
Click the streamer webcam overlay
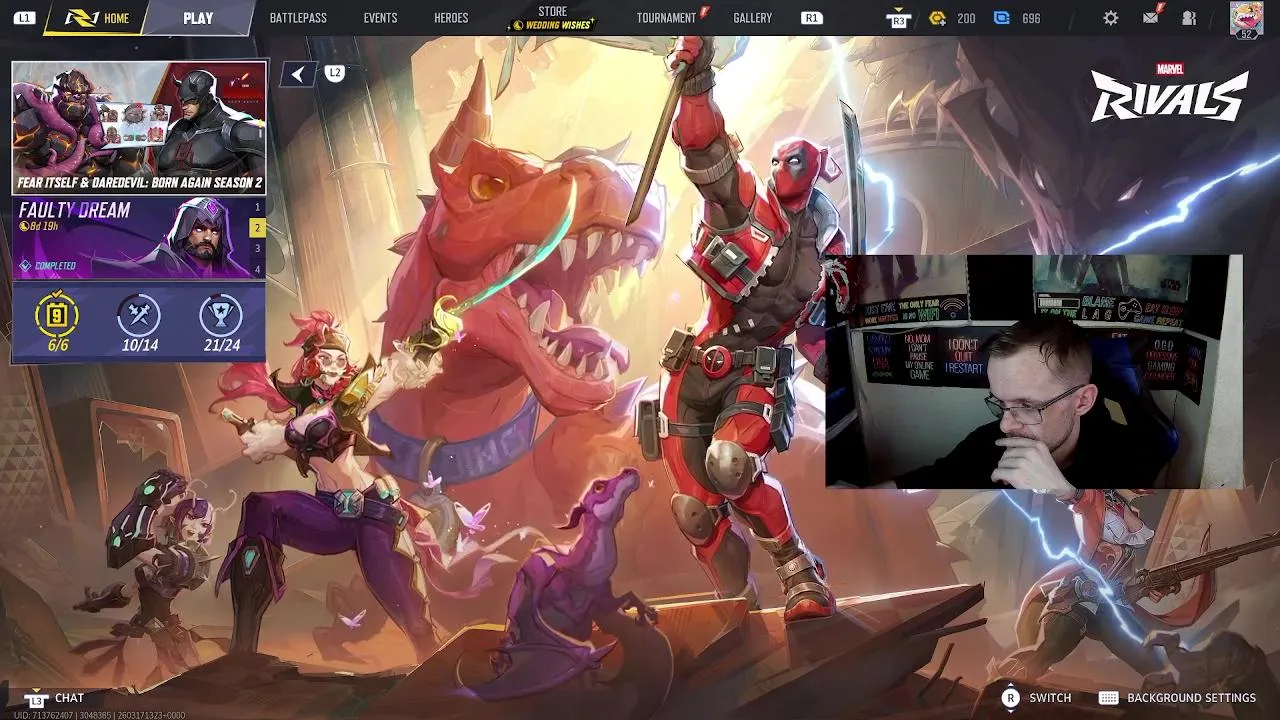pos(1034,372)
